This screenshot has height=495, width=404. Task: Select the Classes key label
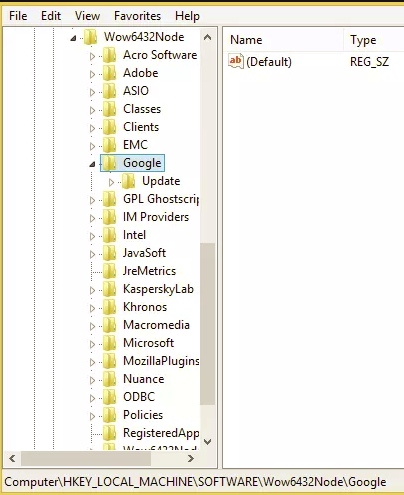pos(142,109)
